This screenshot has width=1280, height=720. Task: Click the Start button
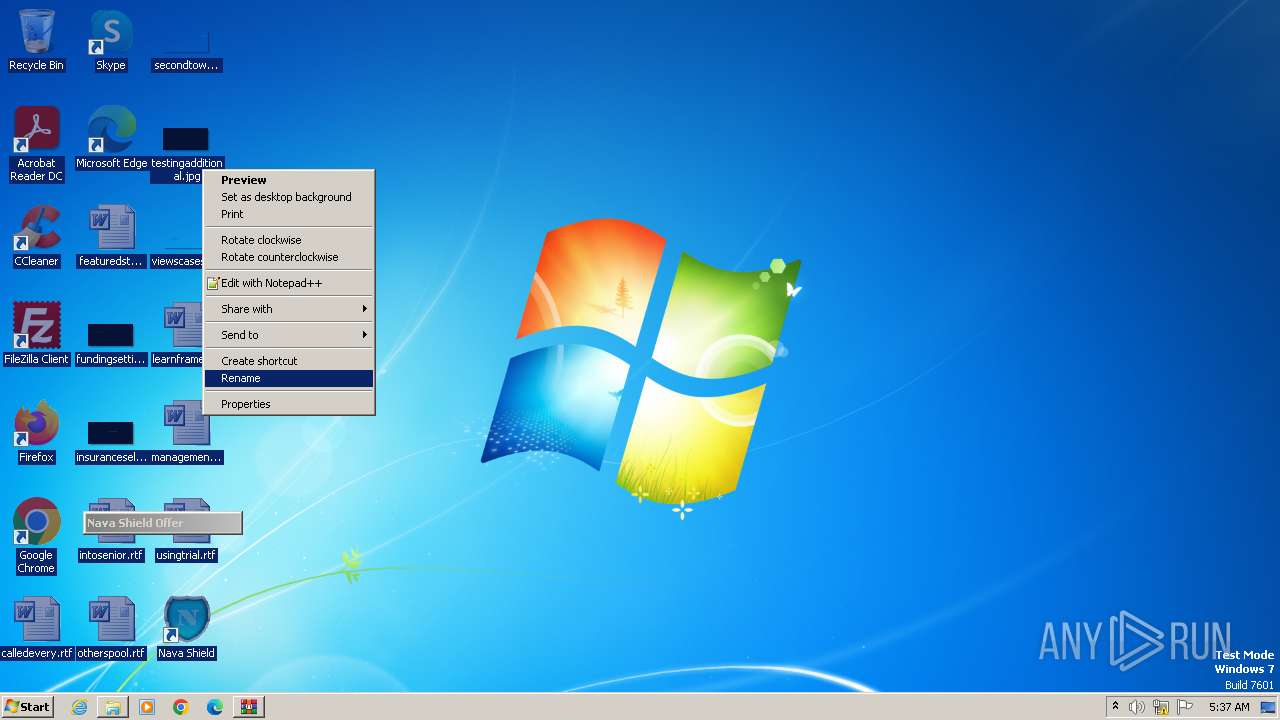click(27, 707)
